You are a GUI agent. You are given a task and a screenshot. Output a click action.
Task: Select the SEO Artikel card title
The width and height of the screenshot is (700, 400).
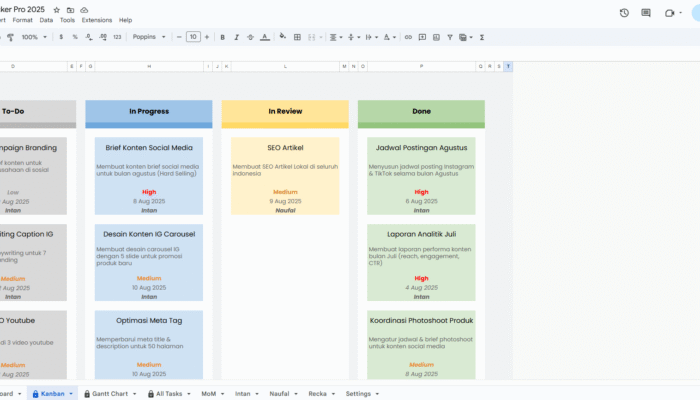pyautogui.click(x=285, y=148)
